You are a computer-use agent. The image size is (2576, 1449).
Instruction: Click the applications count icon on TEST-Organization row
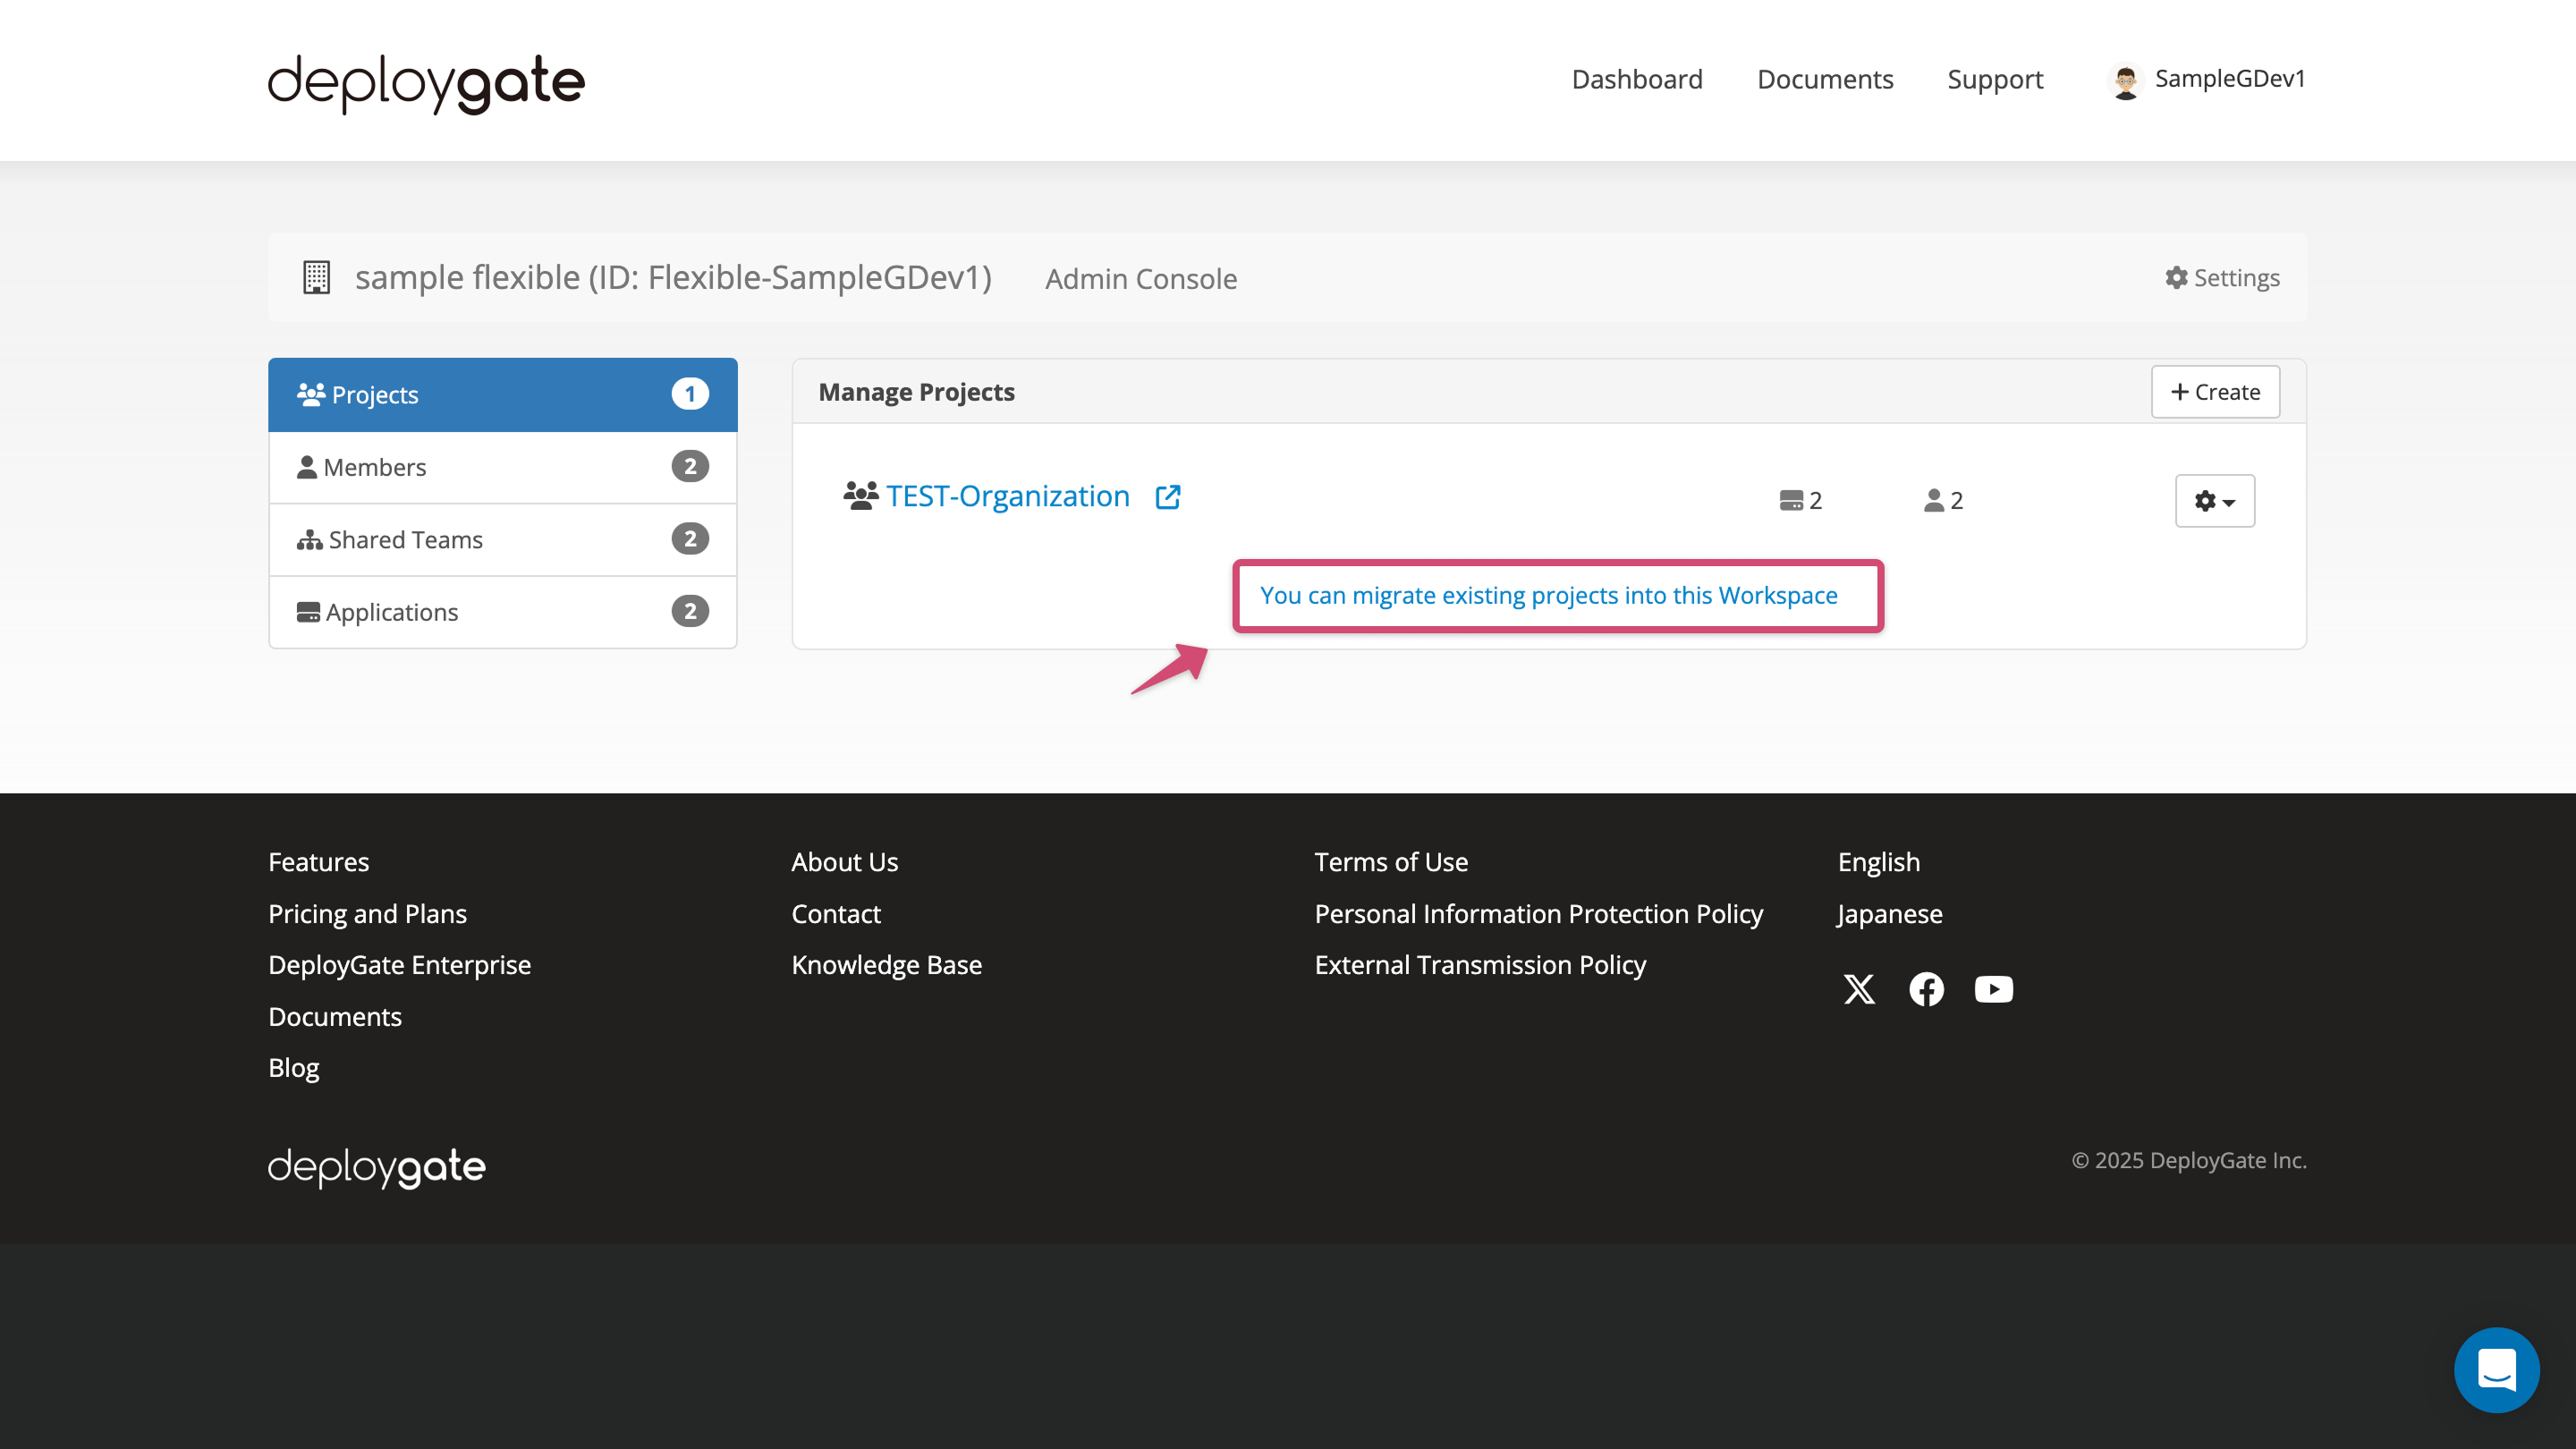pyautogui.click(x=1791, y=500)
